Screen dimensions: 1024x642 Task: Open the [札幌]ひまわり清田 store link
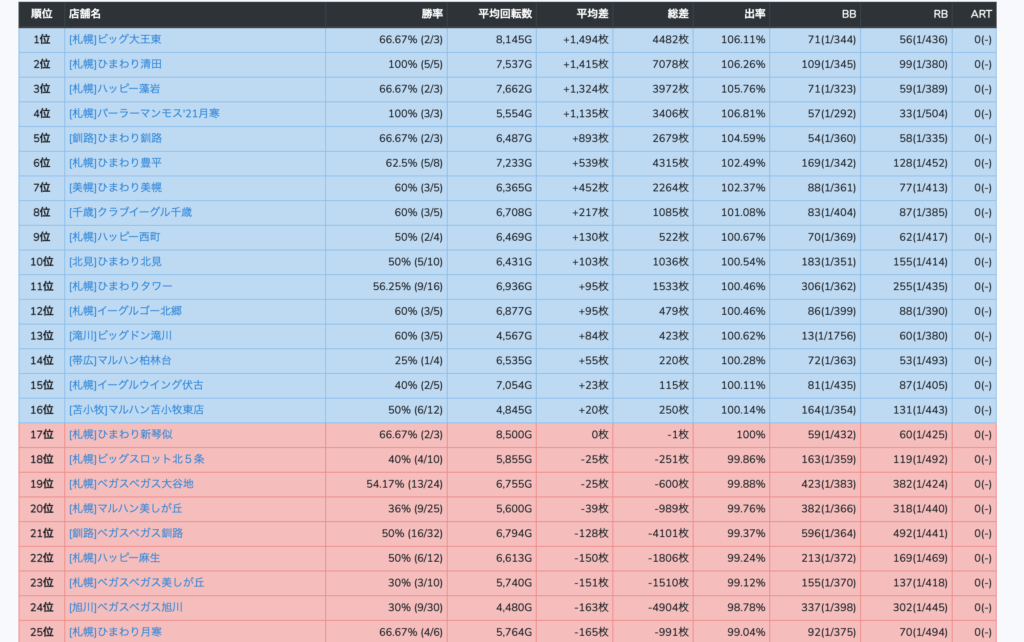[115, 64]
